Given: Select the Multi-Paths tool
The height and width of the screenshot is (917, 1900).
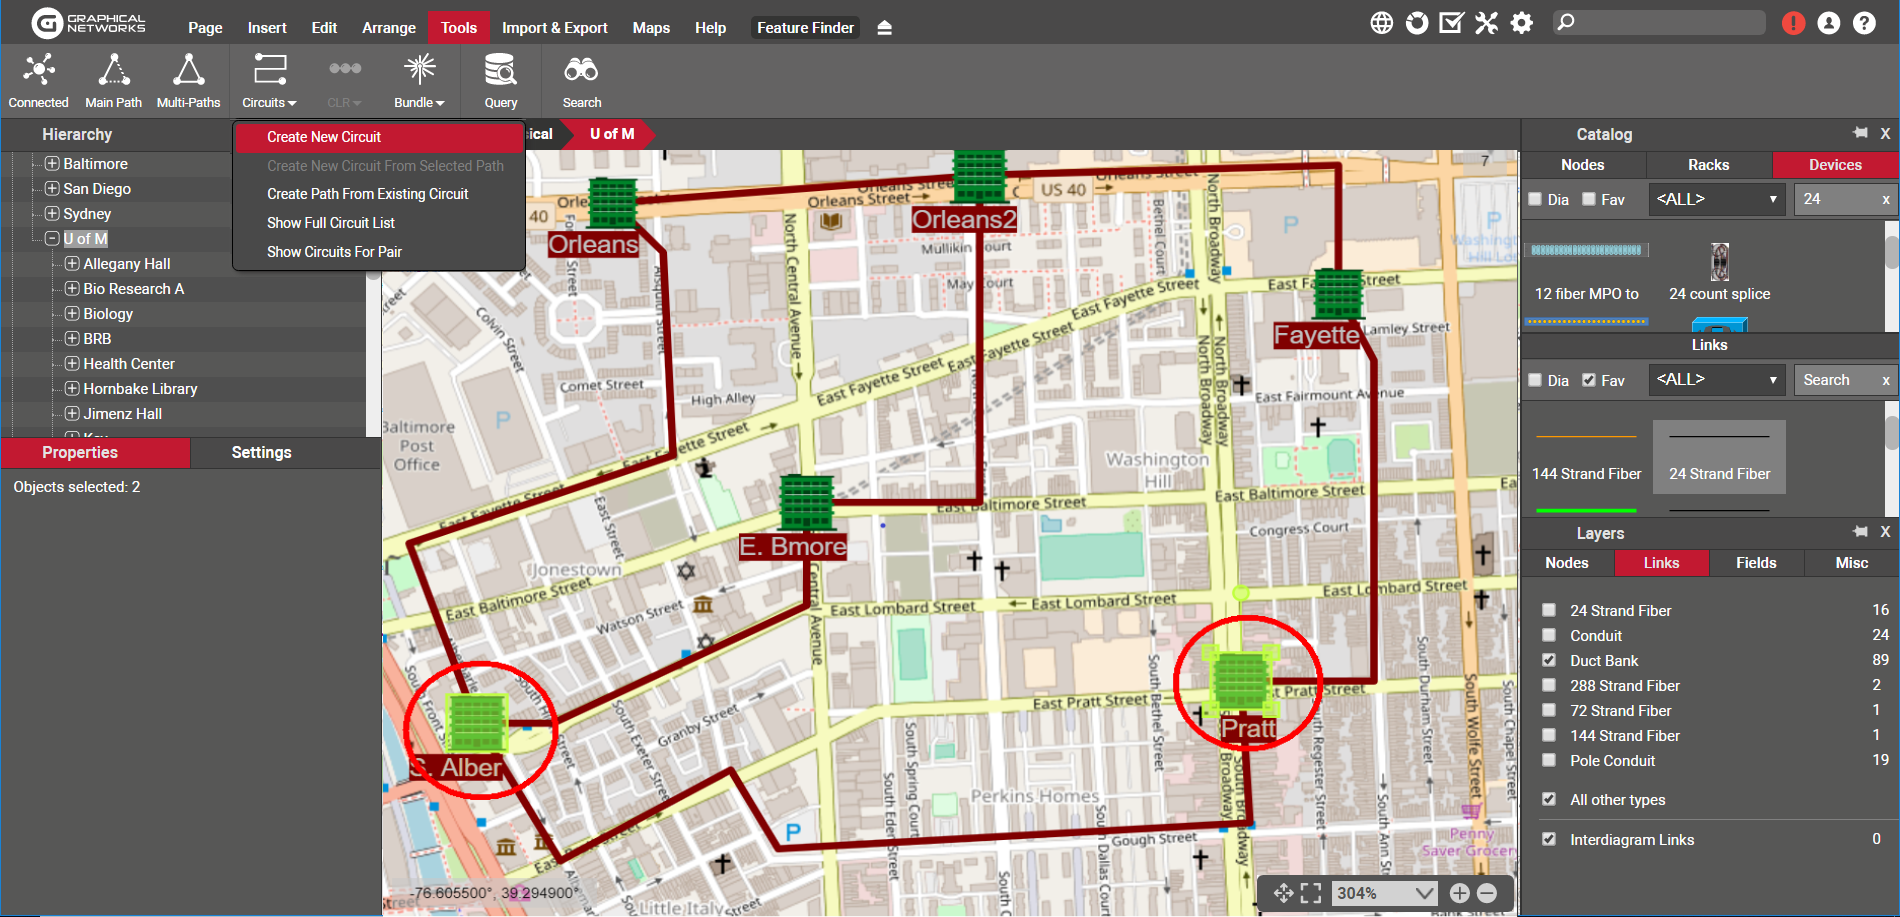Looking at the screenshot, I should (x=188, y=82).
